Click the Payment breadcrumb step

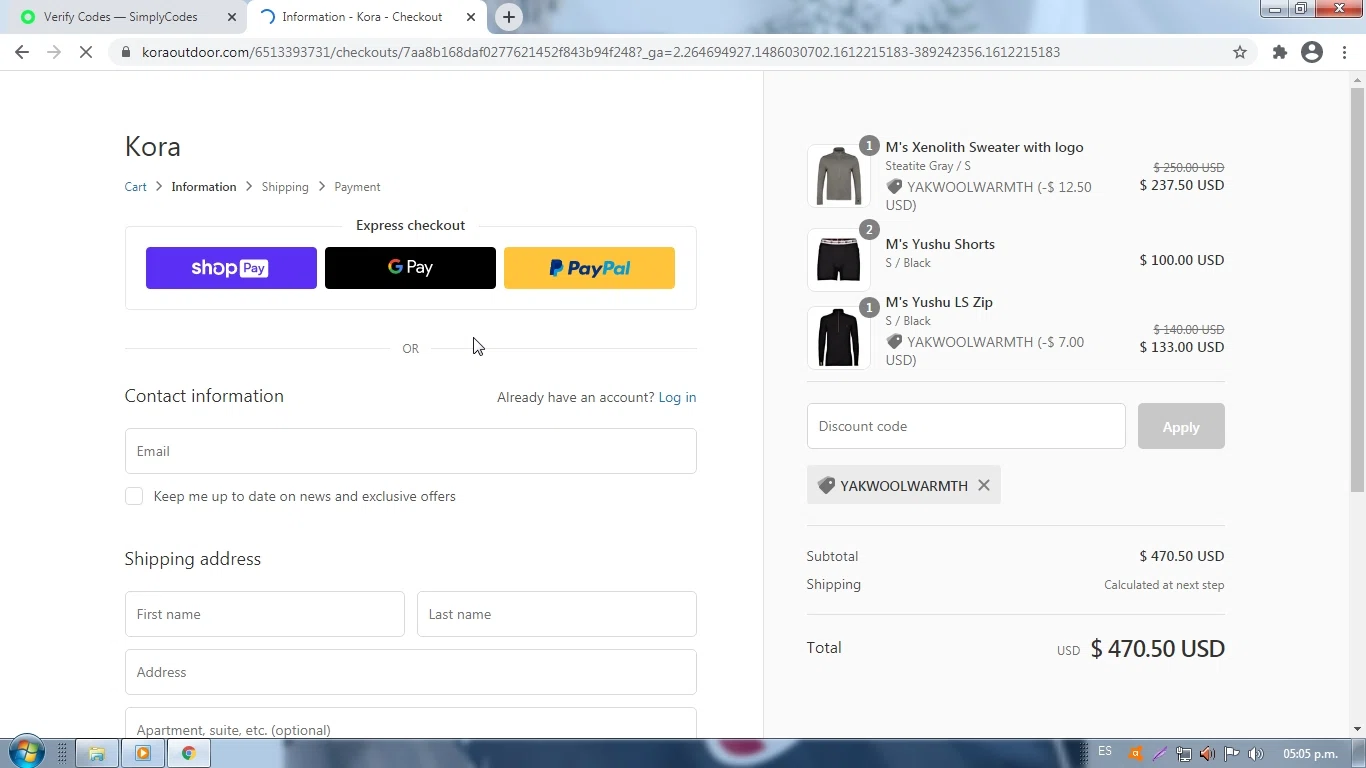(357, 187)
